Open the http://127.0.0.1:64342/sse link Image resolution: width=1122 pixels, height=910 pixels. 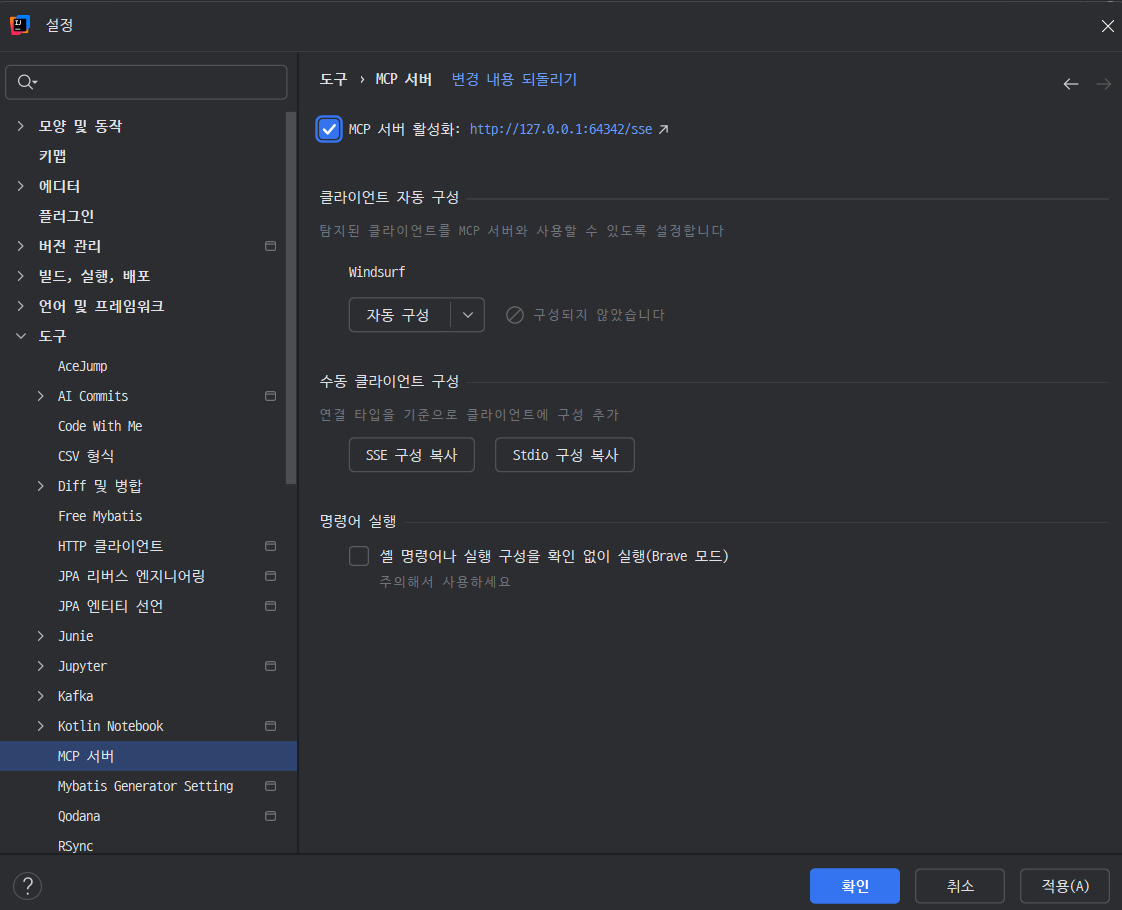pos(560,129)
